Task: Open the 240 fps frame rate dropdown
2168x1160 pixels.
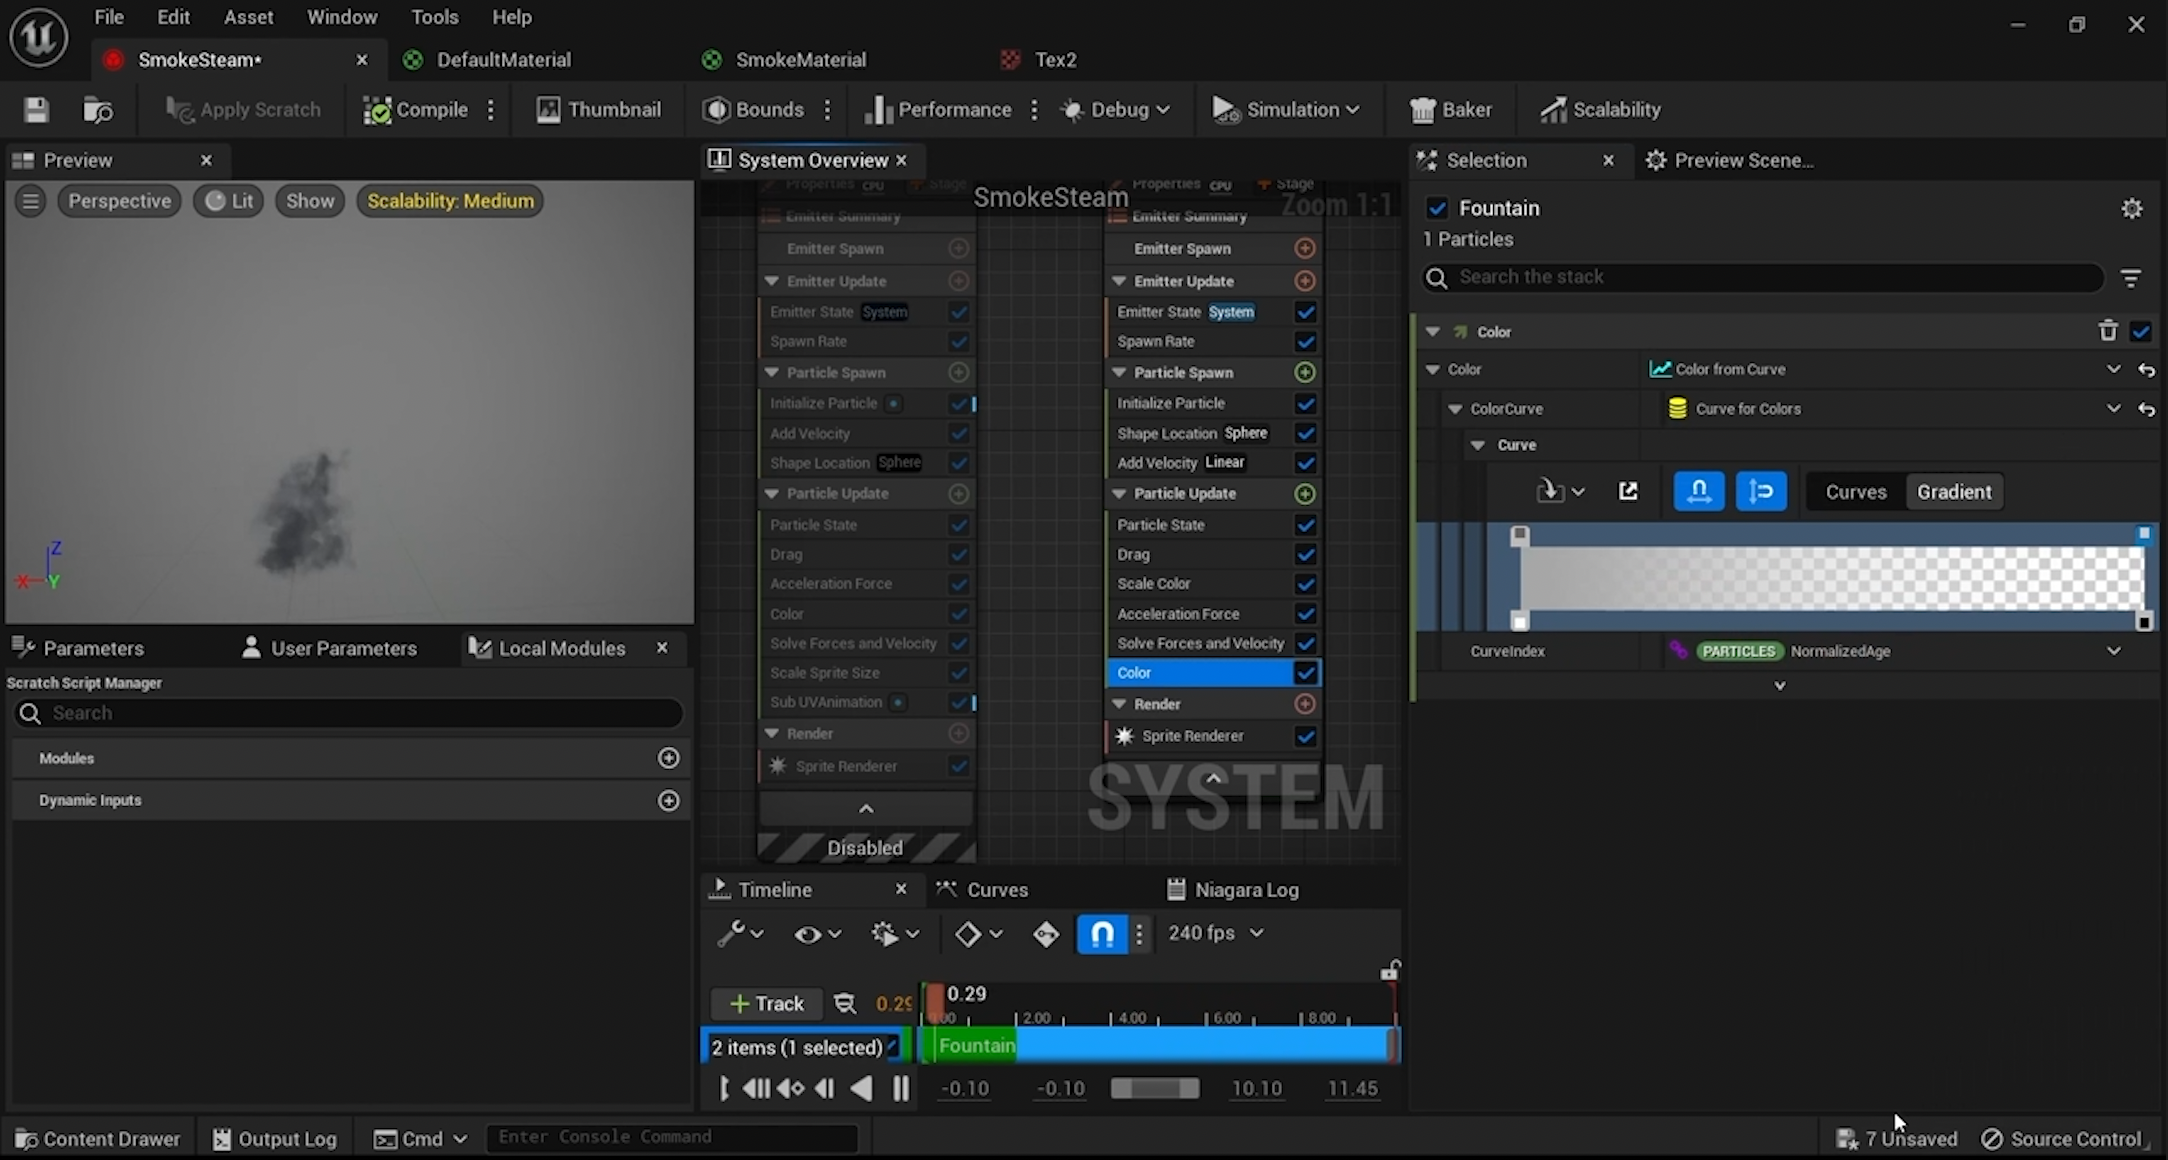Action: pos(1215,933)
